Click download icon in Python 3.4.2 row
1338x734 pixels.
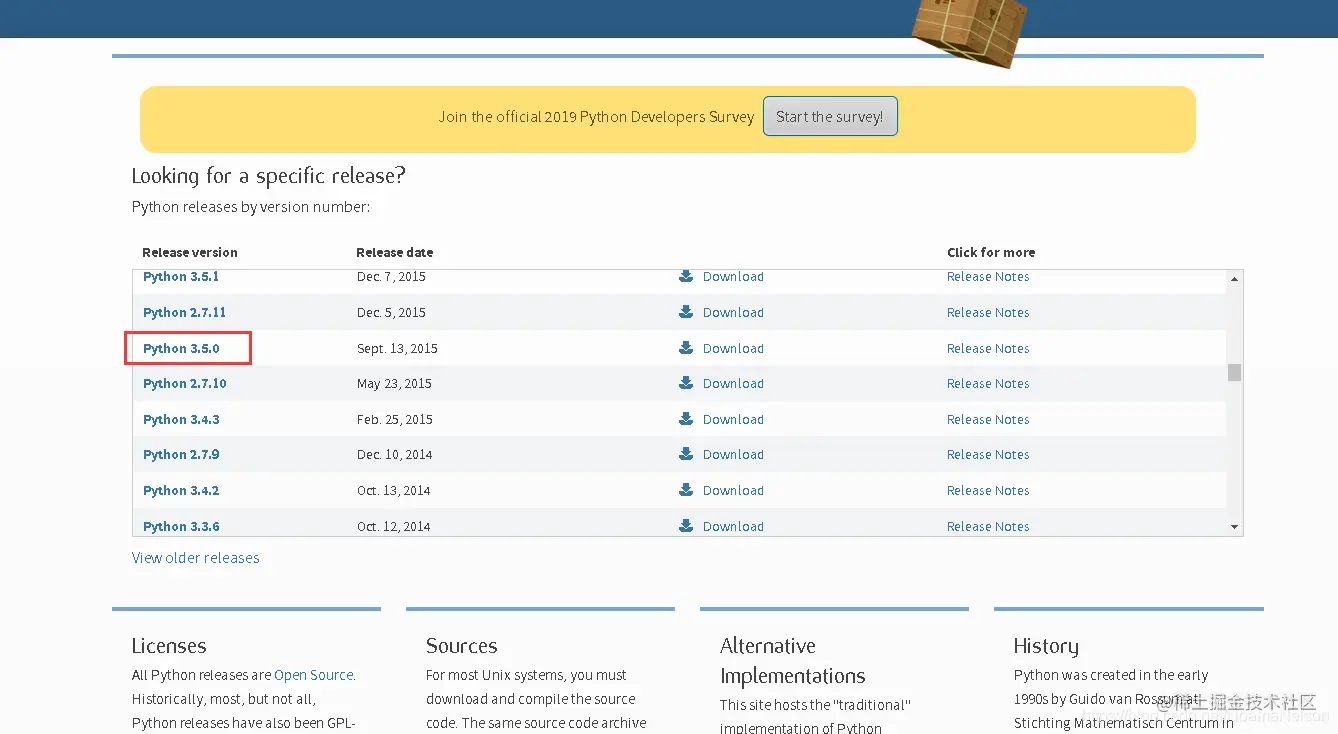coord(686,490)
